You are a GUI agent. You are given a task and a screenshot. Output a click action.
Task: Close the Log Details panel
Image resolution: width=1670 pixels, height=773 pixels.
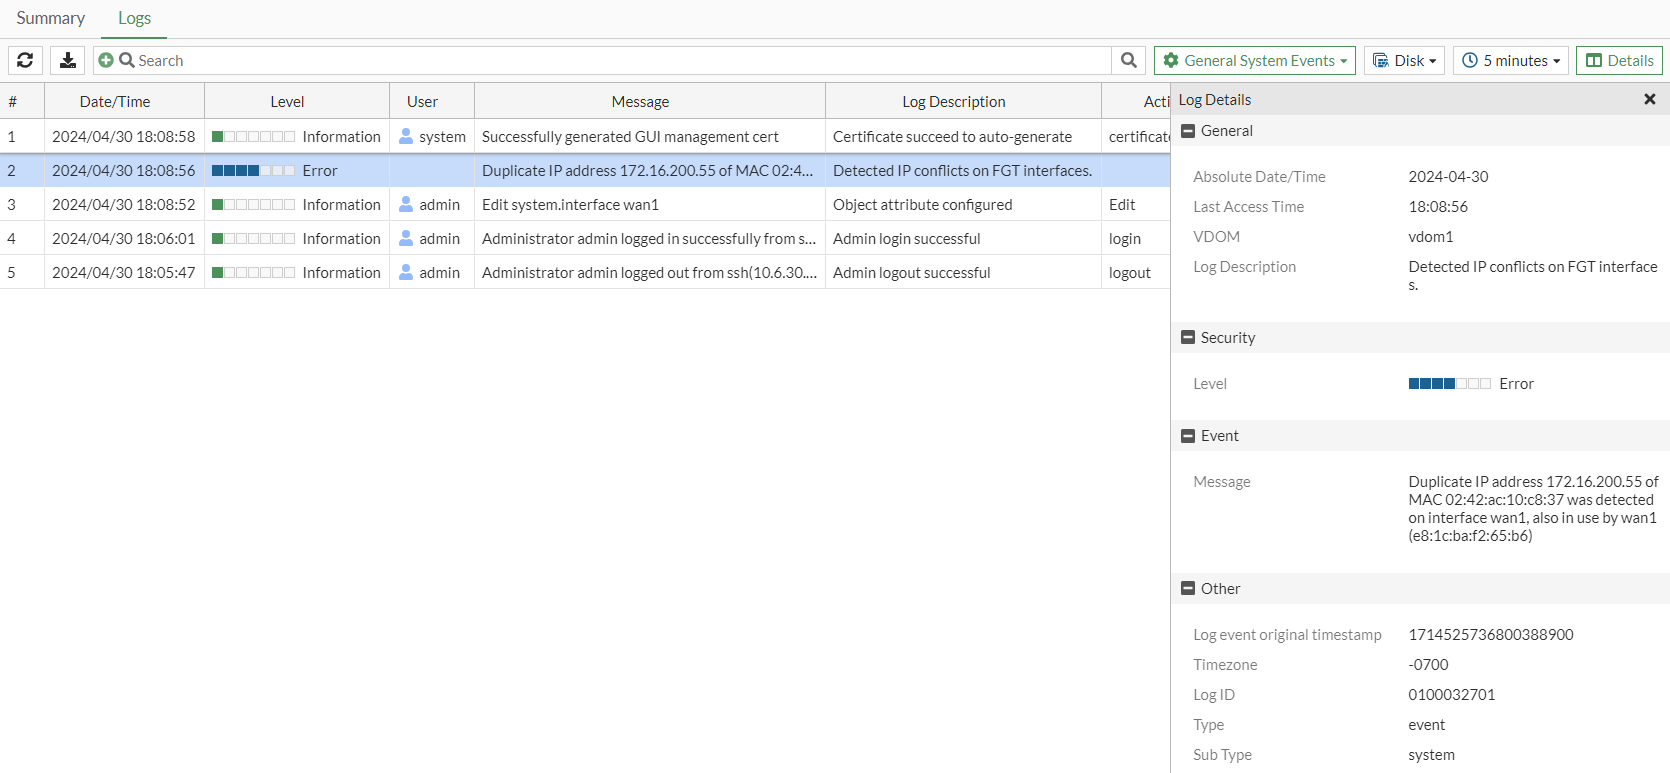coord(1649,99)
